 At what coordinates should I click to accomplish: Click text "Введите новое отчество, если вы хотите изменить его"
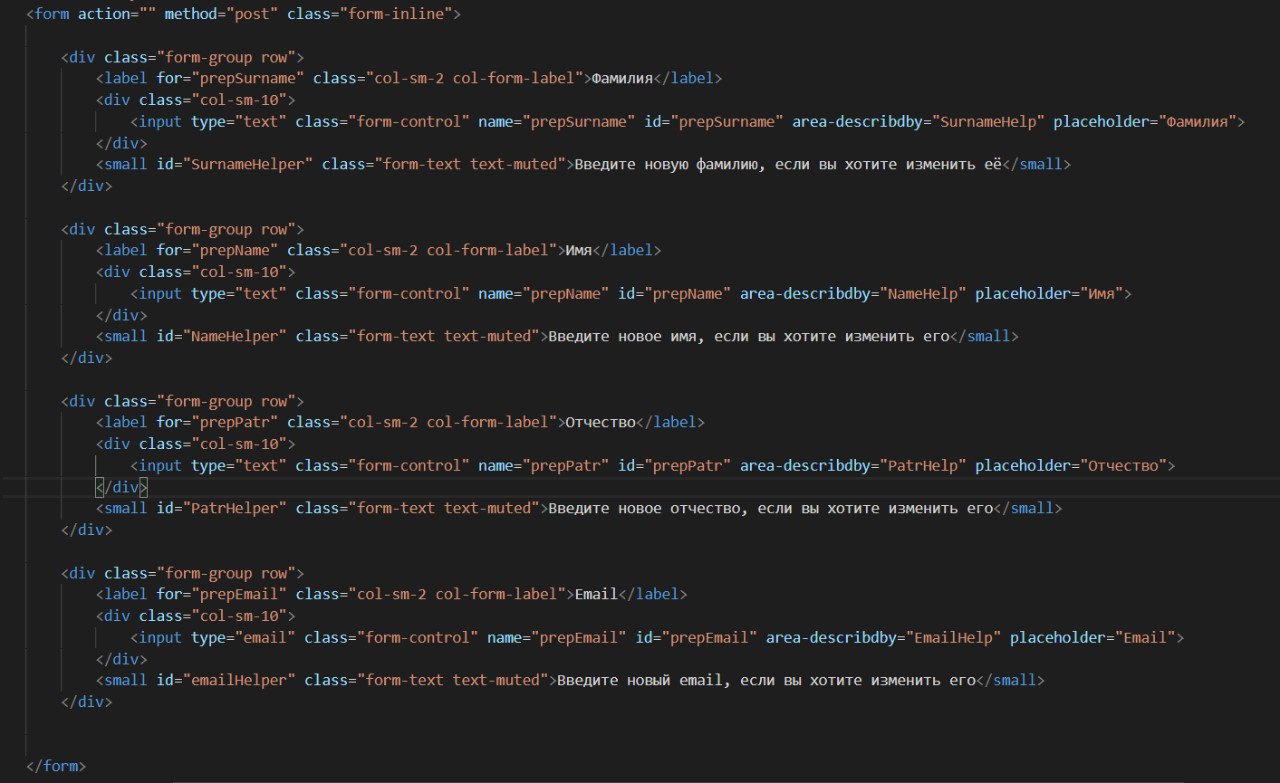pos(771,508)
